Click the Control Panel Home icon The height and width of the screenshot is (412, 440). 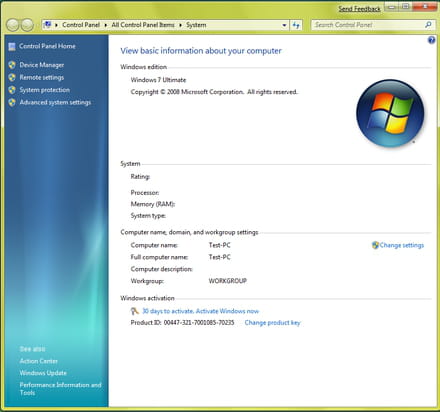pos(12,46)
